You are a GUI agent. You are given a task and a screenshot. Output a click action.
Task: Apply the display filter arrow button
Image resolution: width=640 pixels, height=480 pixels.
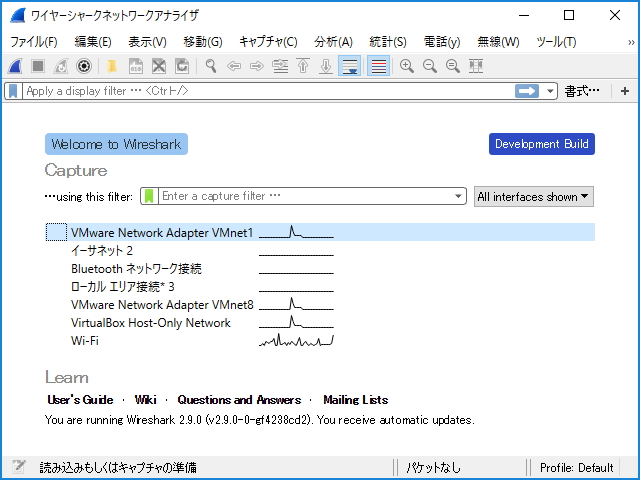[527, 91]
